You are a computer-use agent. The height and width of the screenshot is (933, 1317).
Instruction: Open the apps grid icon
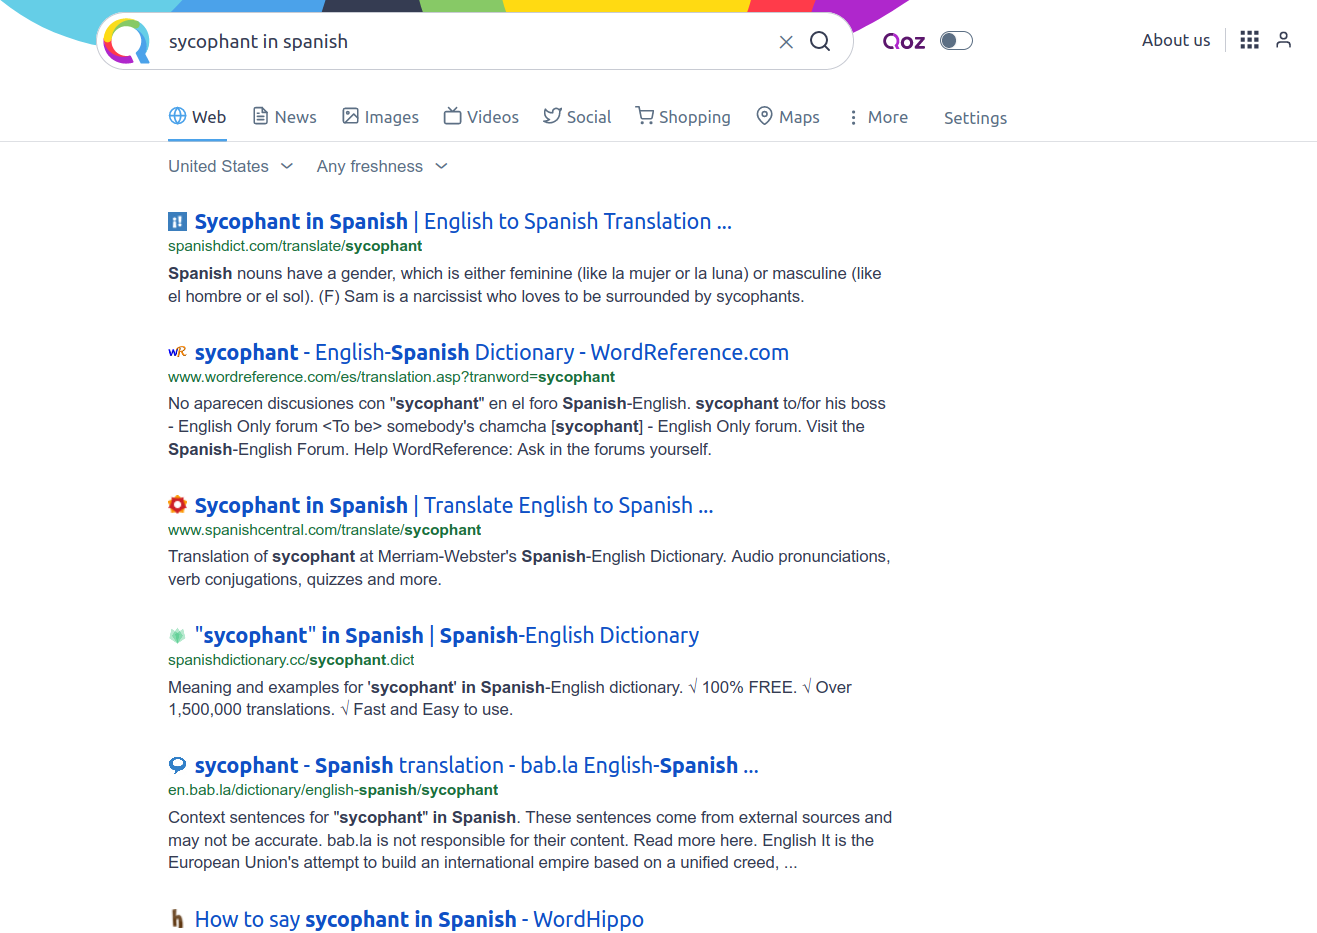[x=1249, y=40]
